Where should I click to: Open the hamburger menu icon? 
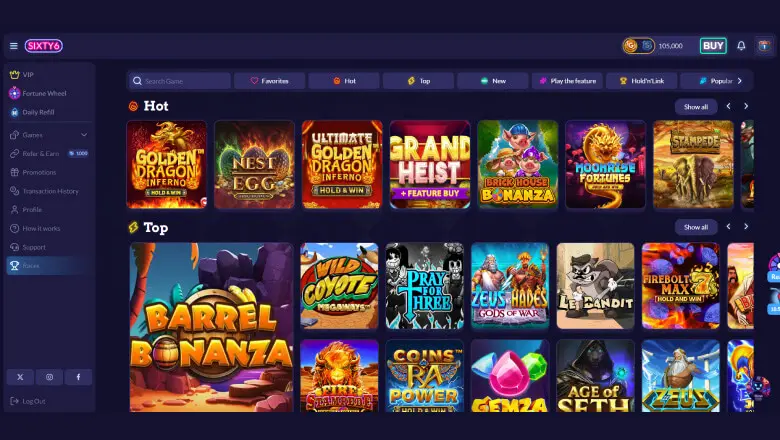13,46
